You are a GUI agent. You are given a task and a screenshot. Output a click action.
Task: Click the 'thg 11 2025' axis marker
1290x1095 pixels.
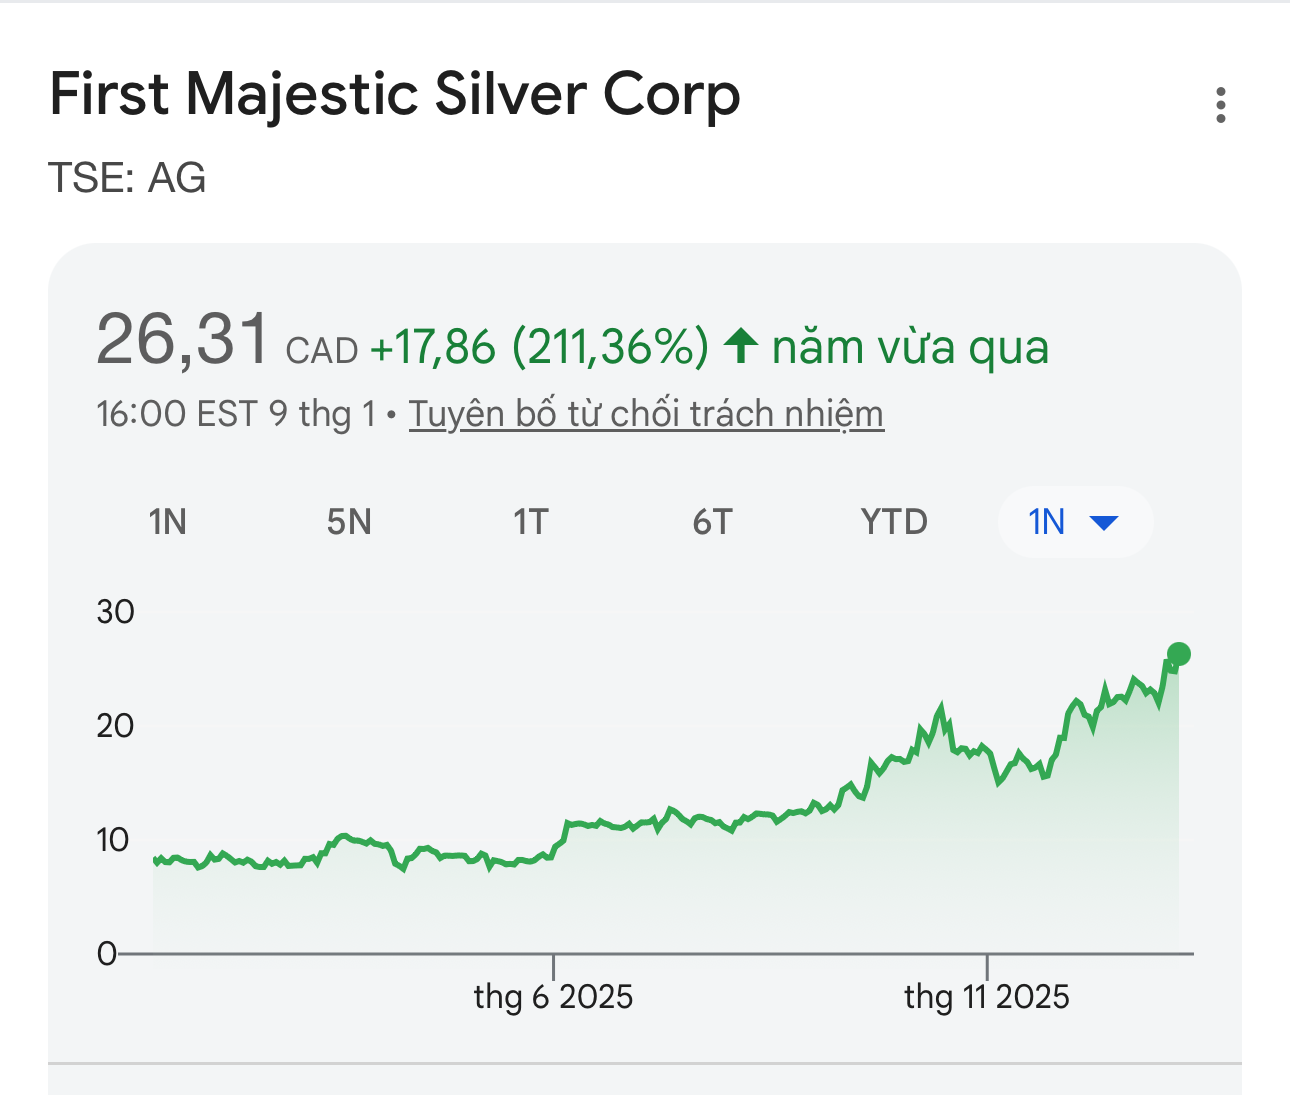click(987, 997)
